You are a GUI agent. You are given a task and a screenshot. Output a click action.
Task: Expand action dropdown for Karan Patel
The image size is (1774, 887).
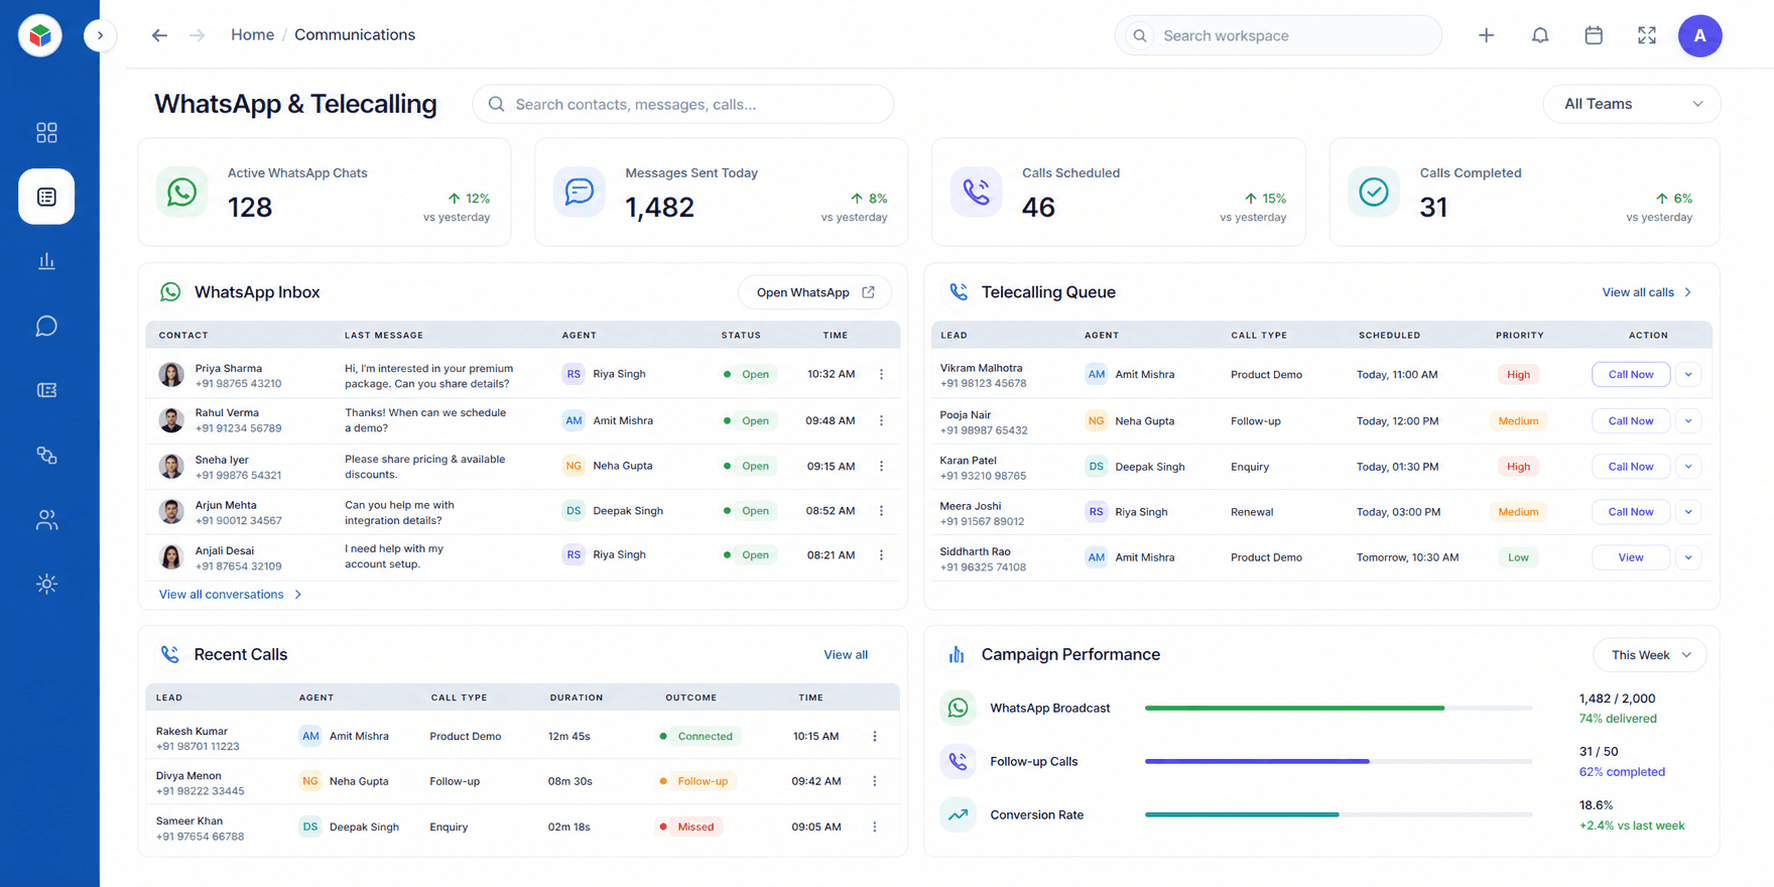[x=1688, y=466]
